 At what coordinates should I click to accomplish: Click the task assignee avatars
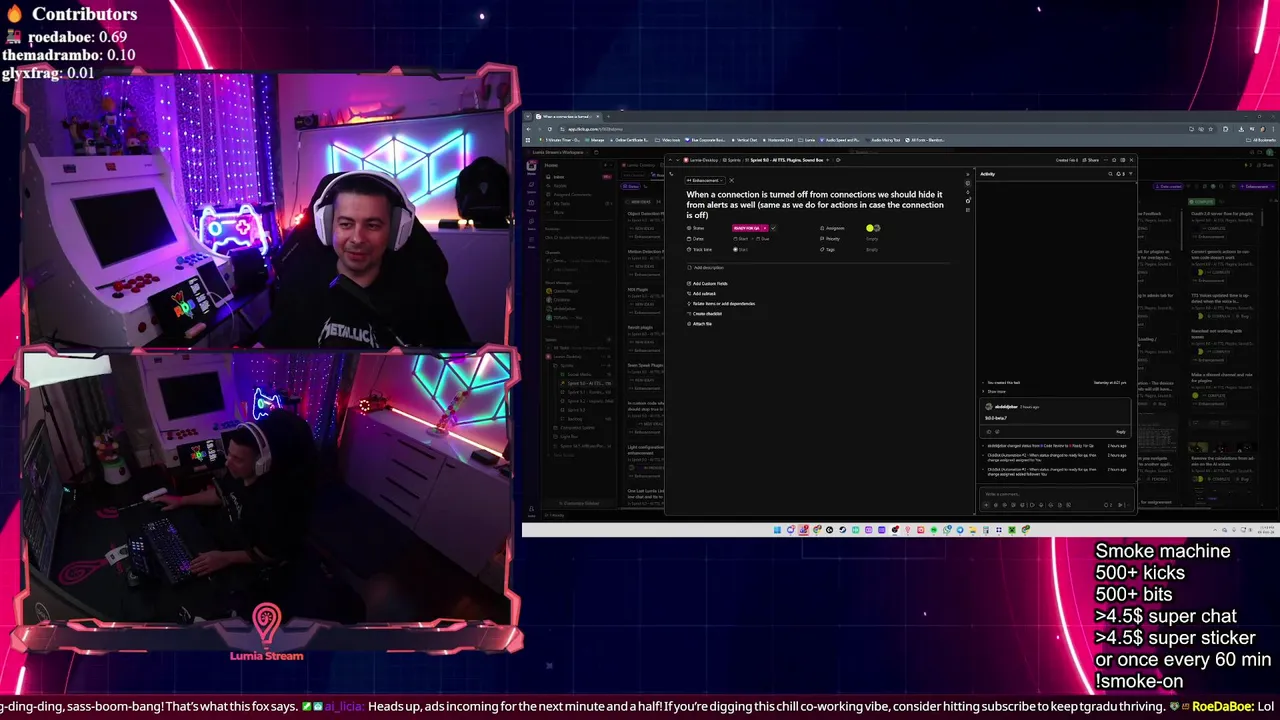(x=873, y=228)
